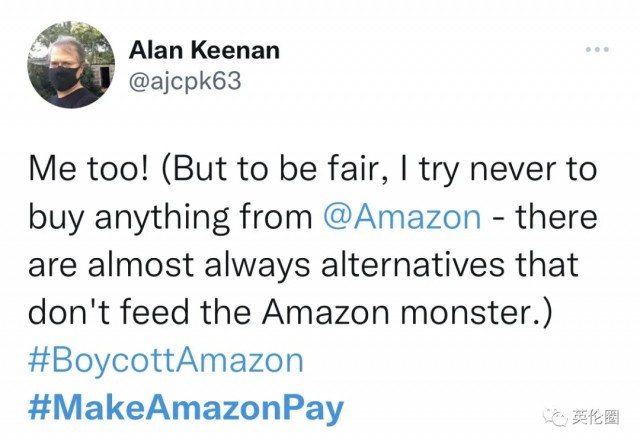The height and width of the screenshot is (445, 640).
Task: Click the phrase "don't feed the"
Action: 140,312
